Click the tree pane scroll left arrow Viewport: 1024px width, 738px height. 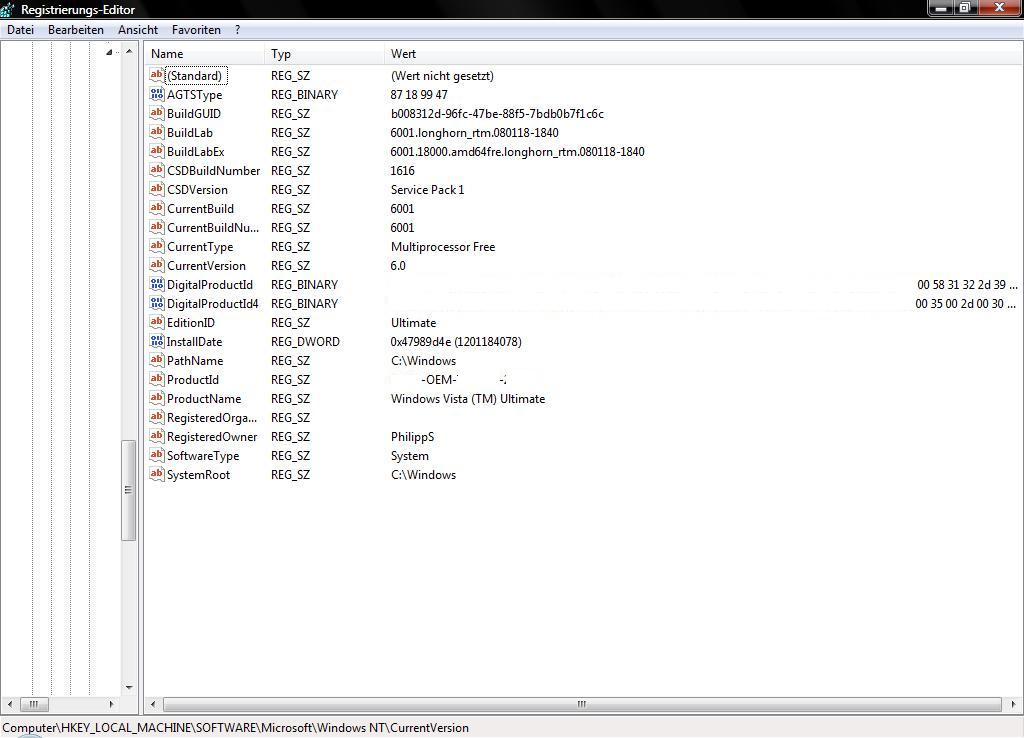(9, 704)
